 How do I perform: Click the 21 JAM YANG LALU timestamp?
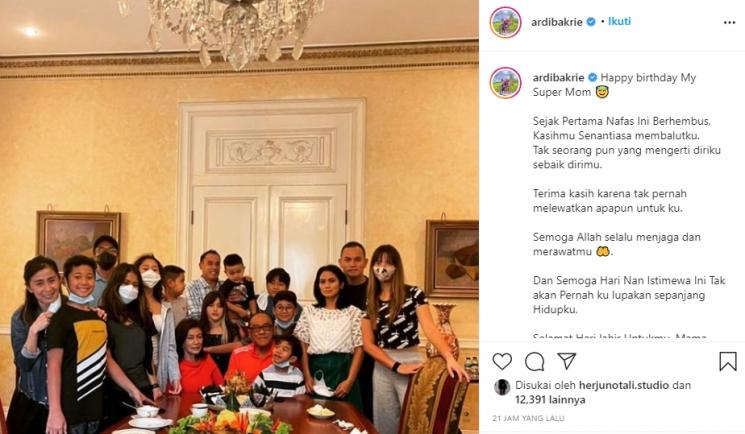[x=528, y=418]
